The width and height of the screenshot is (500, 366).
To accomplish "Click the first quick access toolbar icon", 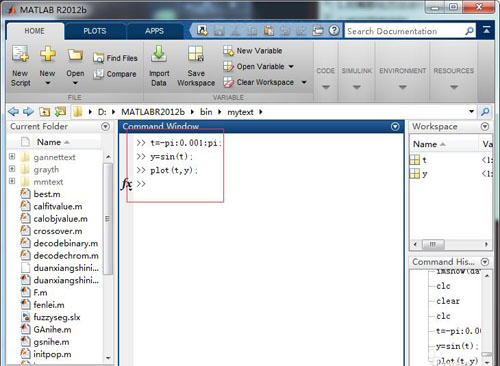I will pos(202,31).
